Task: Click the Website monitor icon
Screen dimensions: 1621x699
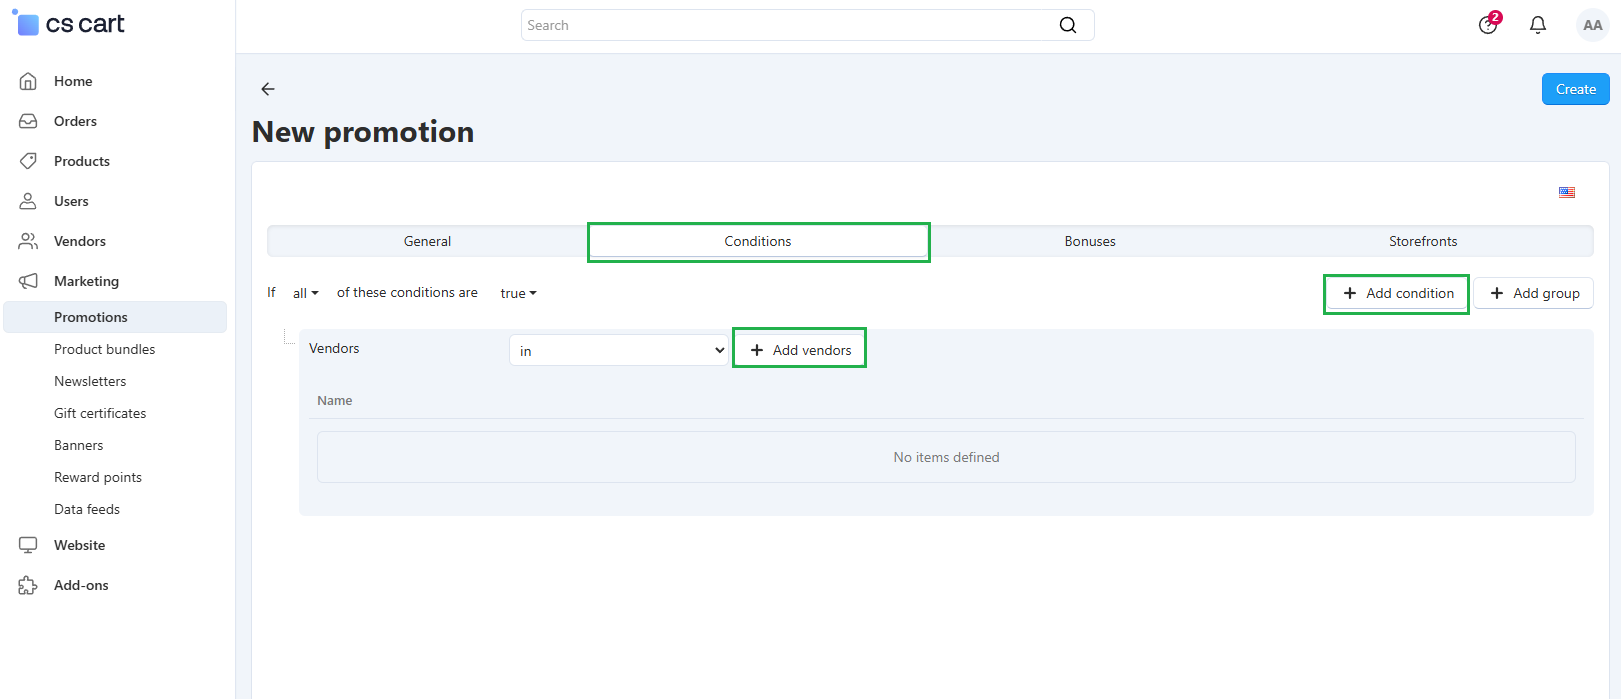Action: (x=28, y=545)
